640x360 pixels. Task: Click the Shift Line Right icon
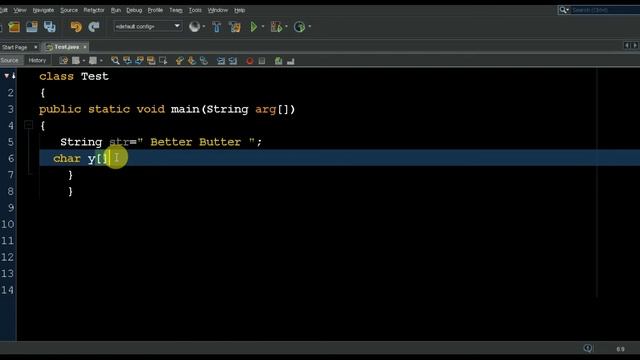[x=233, y=61]
